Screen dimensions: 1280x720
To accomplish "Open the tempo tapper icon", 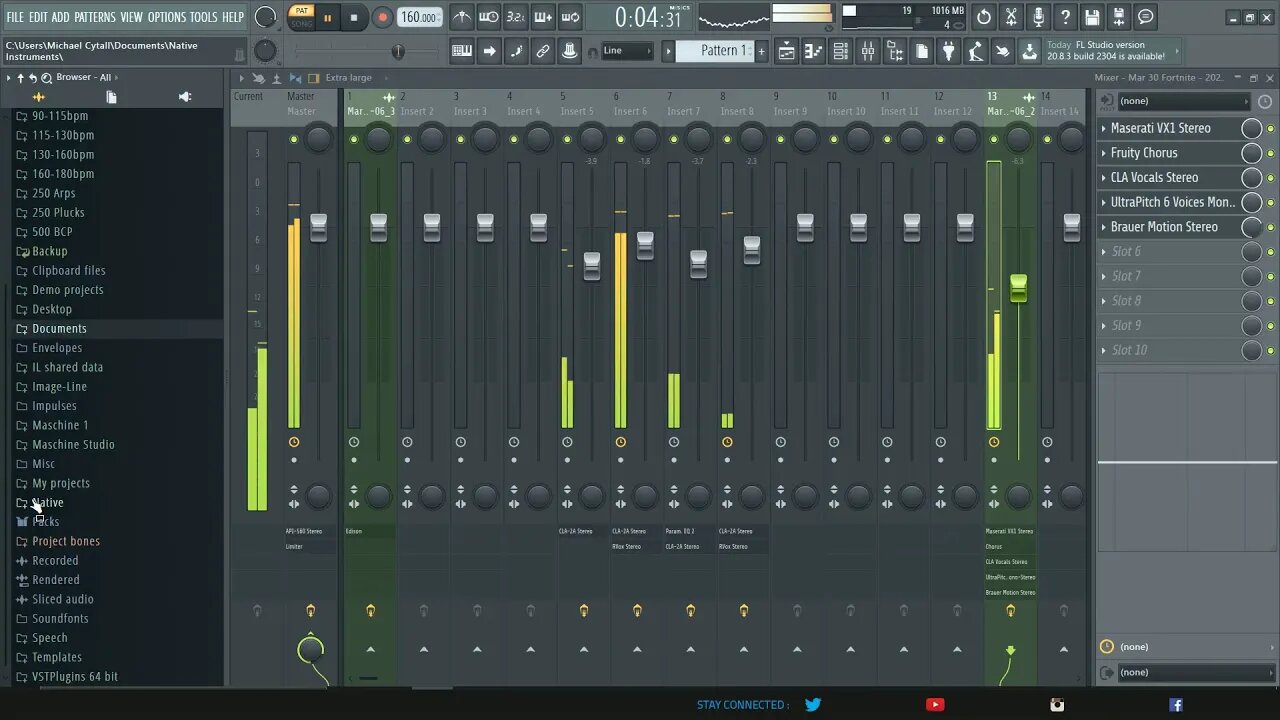I will pos(976,51).
